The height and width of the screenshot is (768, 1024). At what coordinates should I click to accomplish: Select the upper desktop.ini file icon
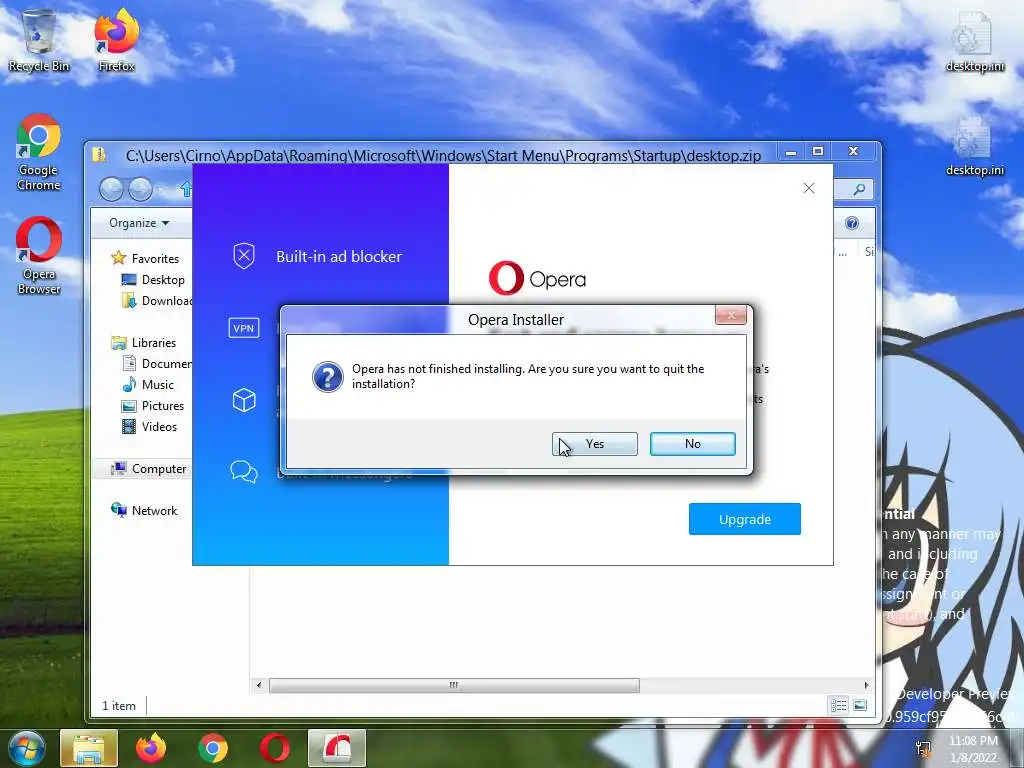974,40
